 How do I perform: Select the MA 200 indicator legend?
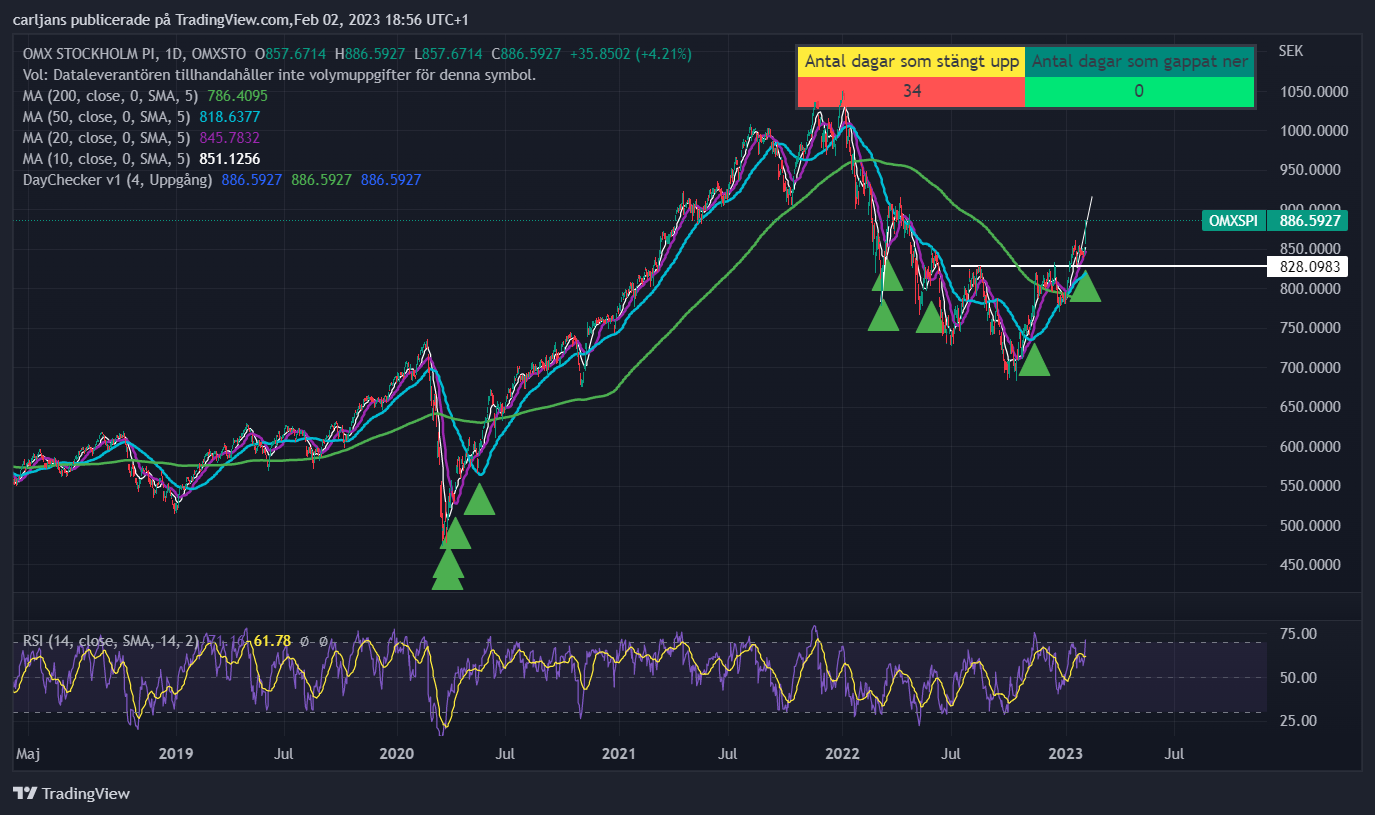point(146,96)
